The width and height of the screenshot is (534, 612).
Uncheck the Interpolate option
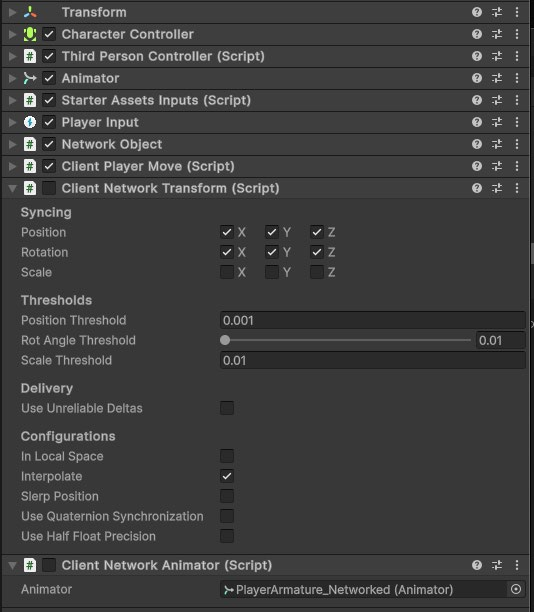click(x=227, y=476)
